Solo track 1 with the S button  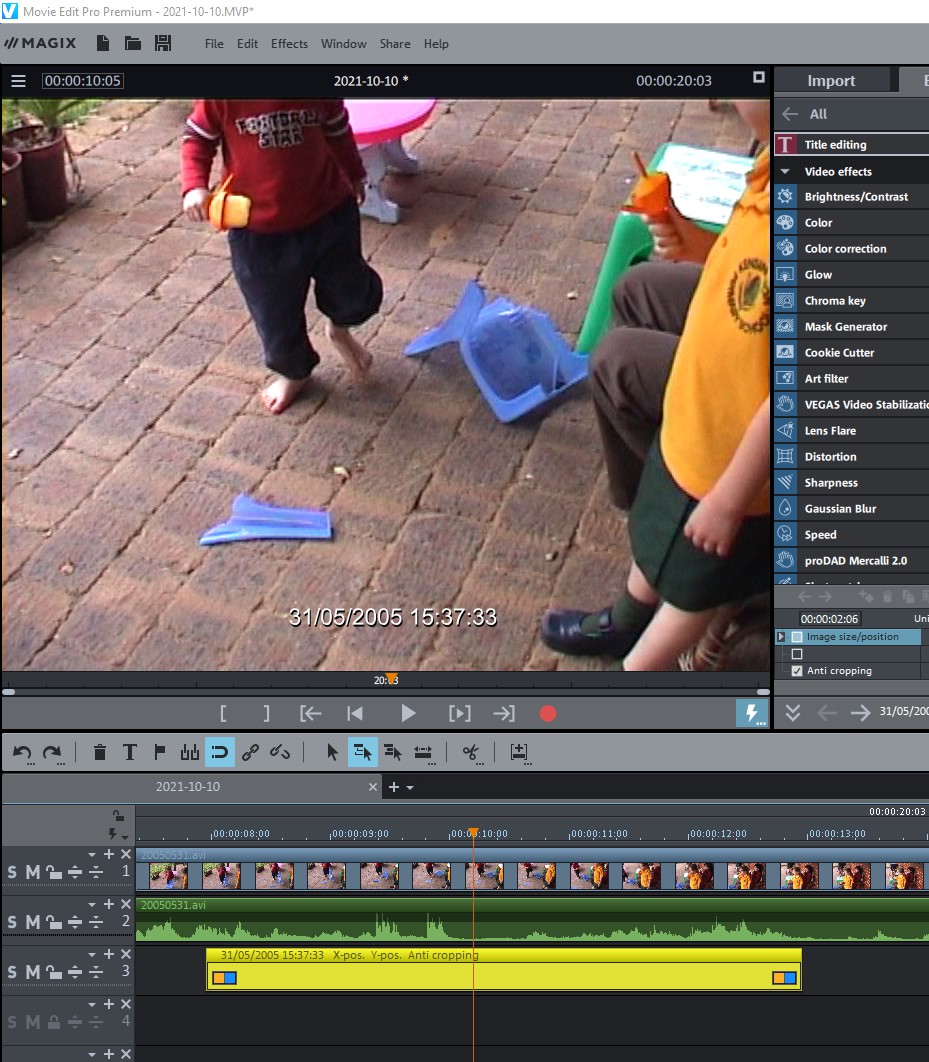click(12, 872)
